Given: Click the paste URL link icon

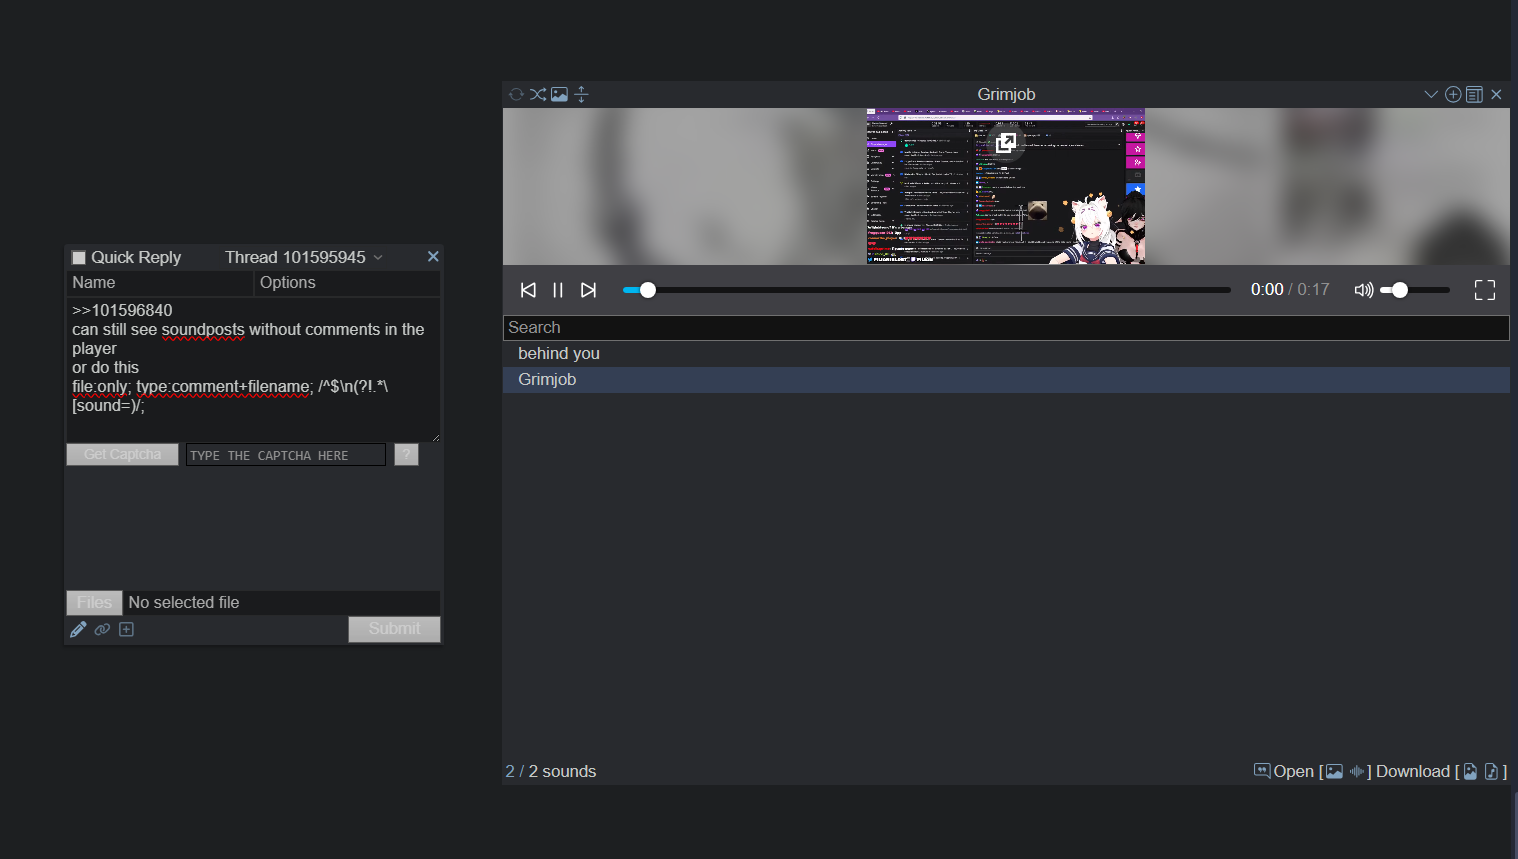Looking at the screenshot, I should pyautogui.click(x=102, y=629).
